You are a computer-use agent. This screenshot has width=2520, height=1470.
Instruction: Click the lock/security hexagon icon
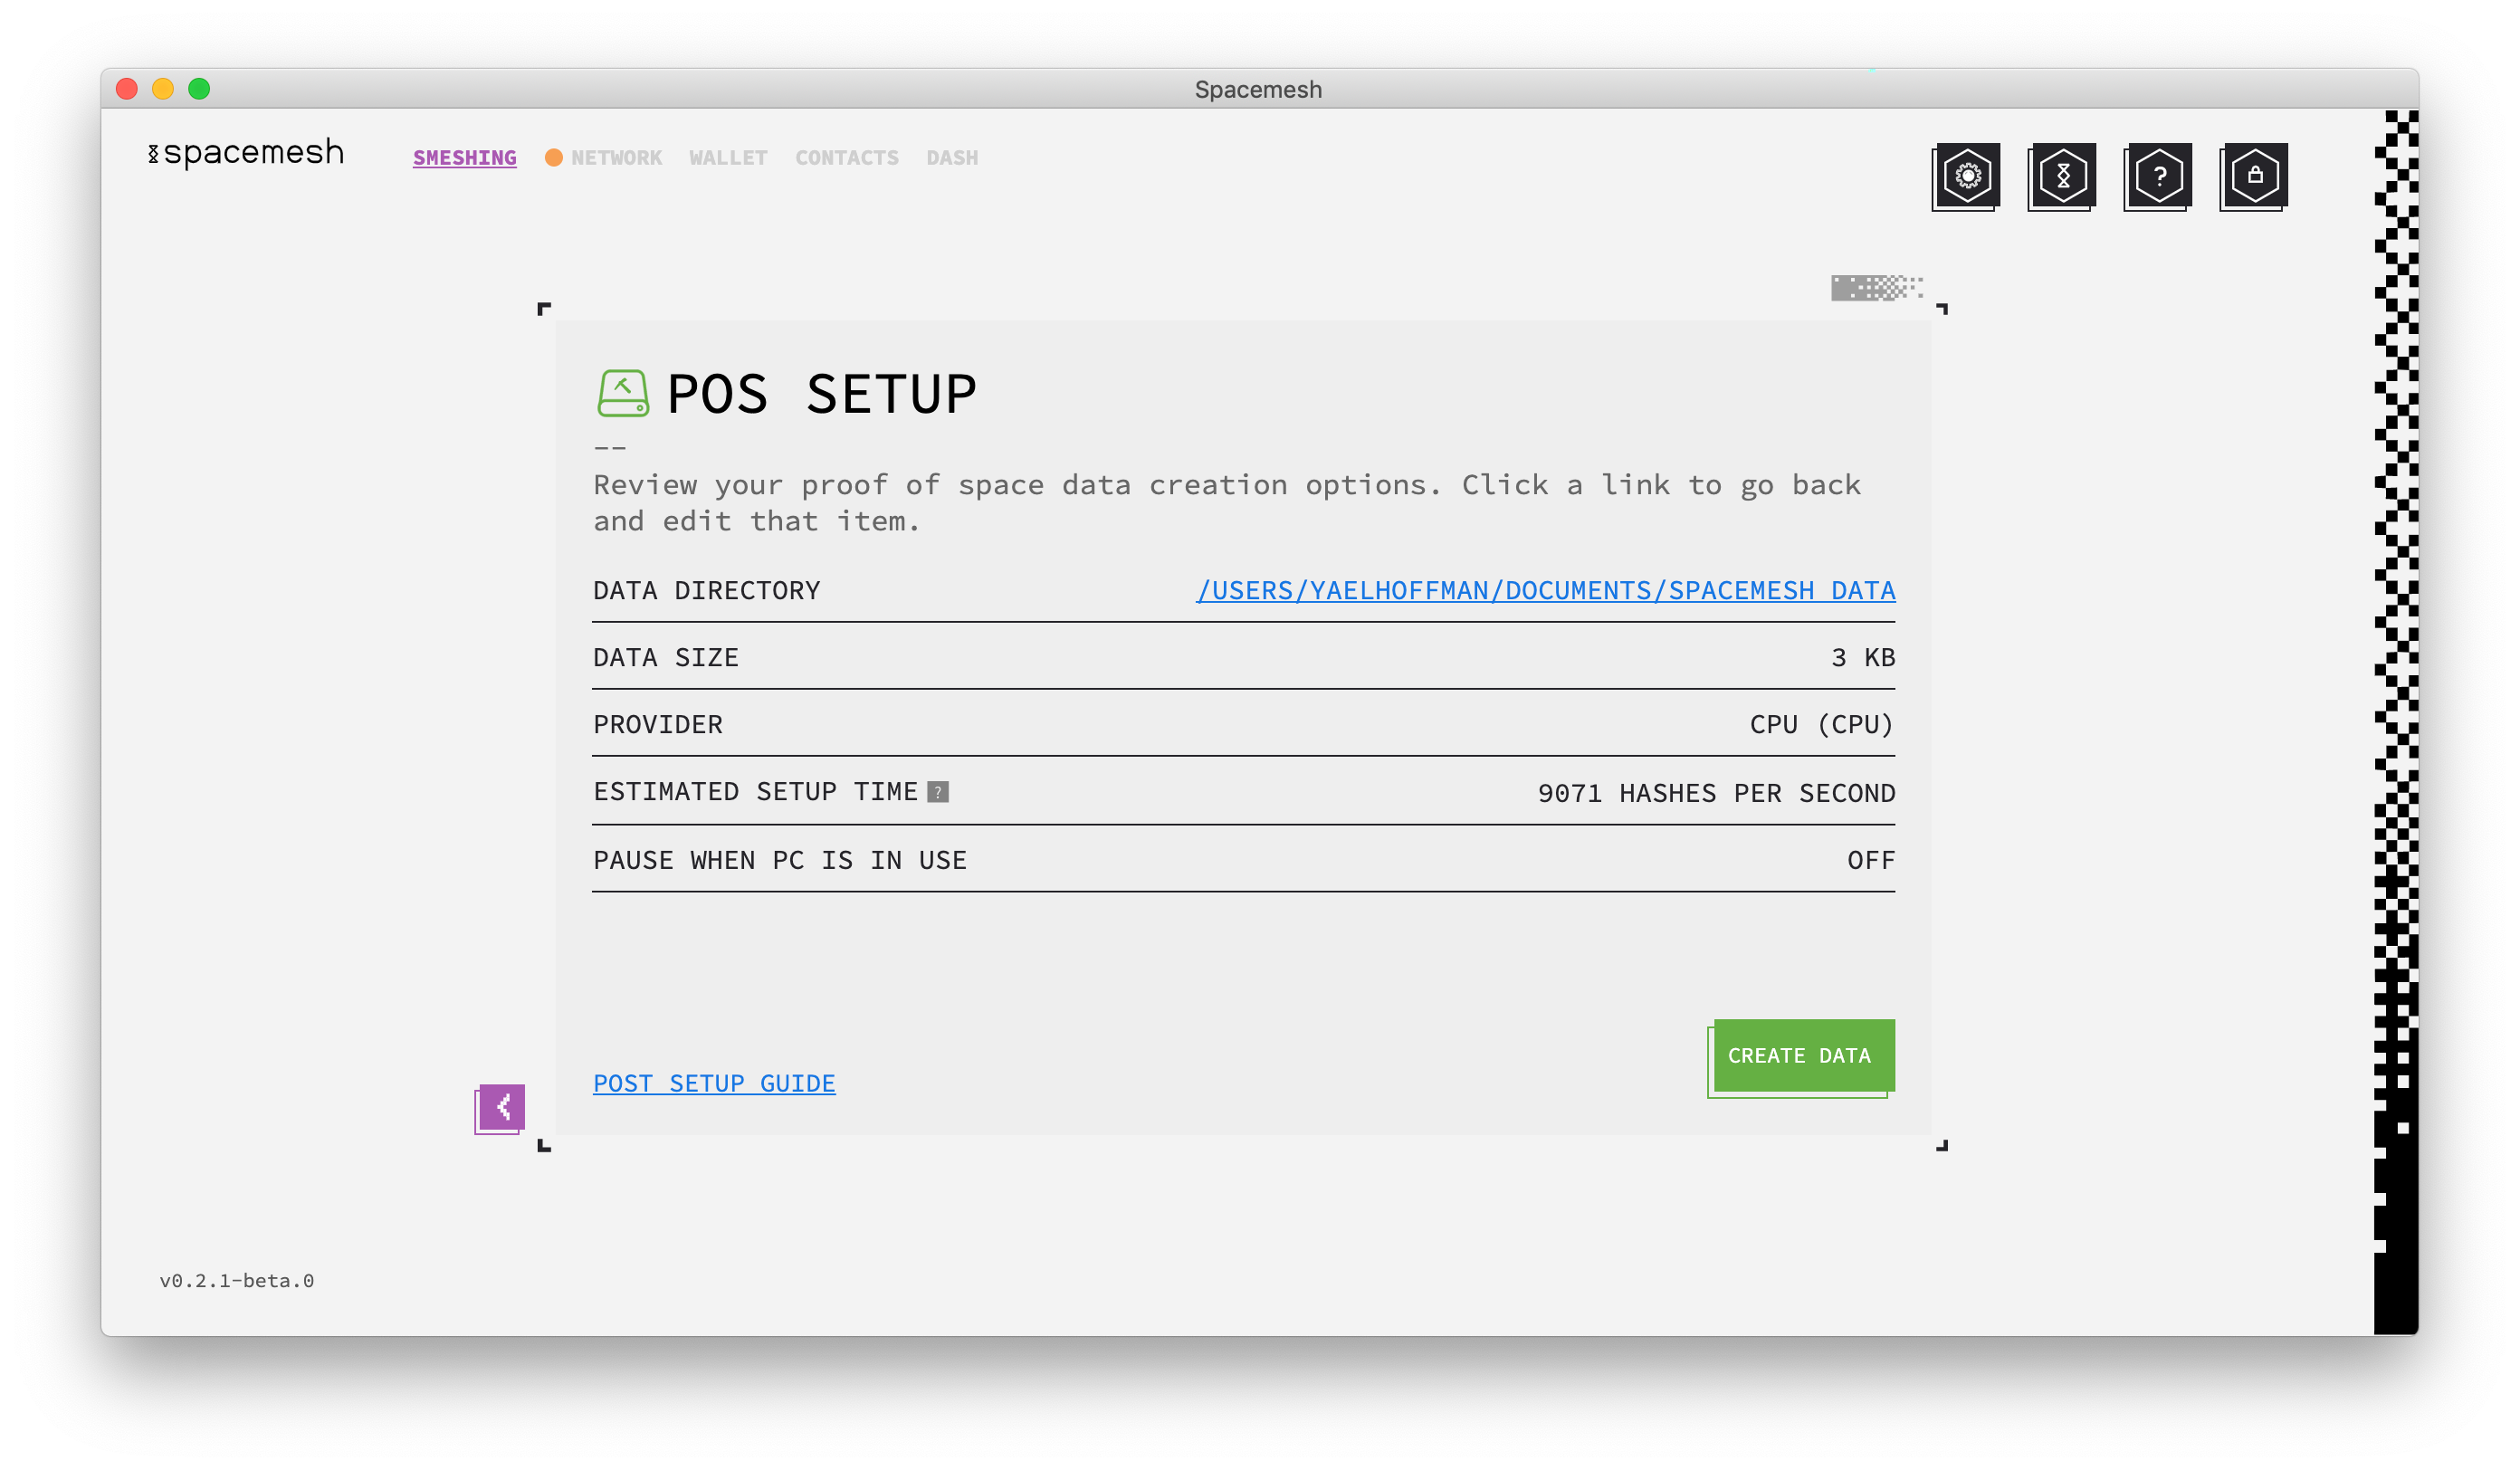point(2252,173)
